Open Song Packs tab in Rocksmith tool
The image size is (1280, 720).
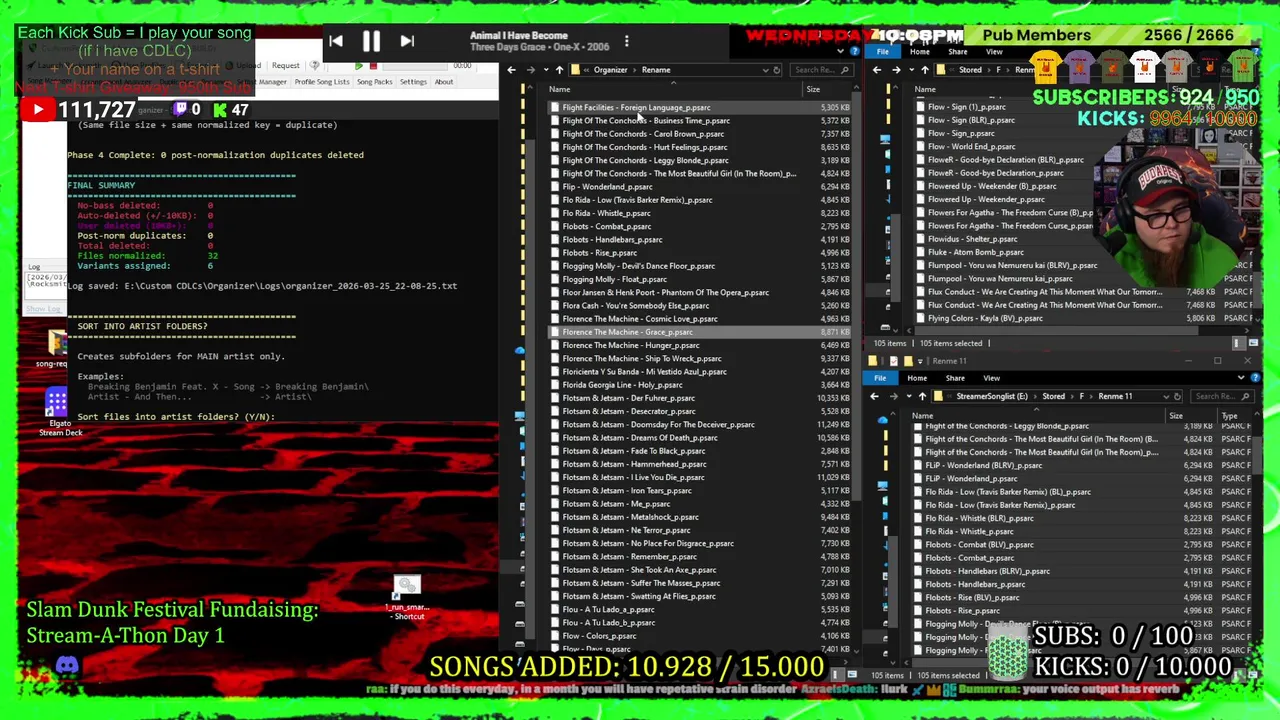(375, 82)
